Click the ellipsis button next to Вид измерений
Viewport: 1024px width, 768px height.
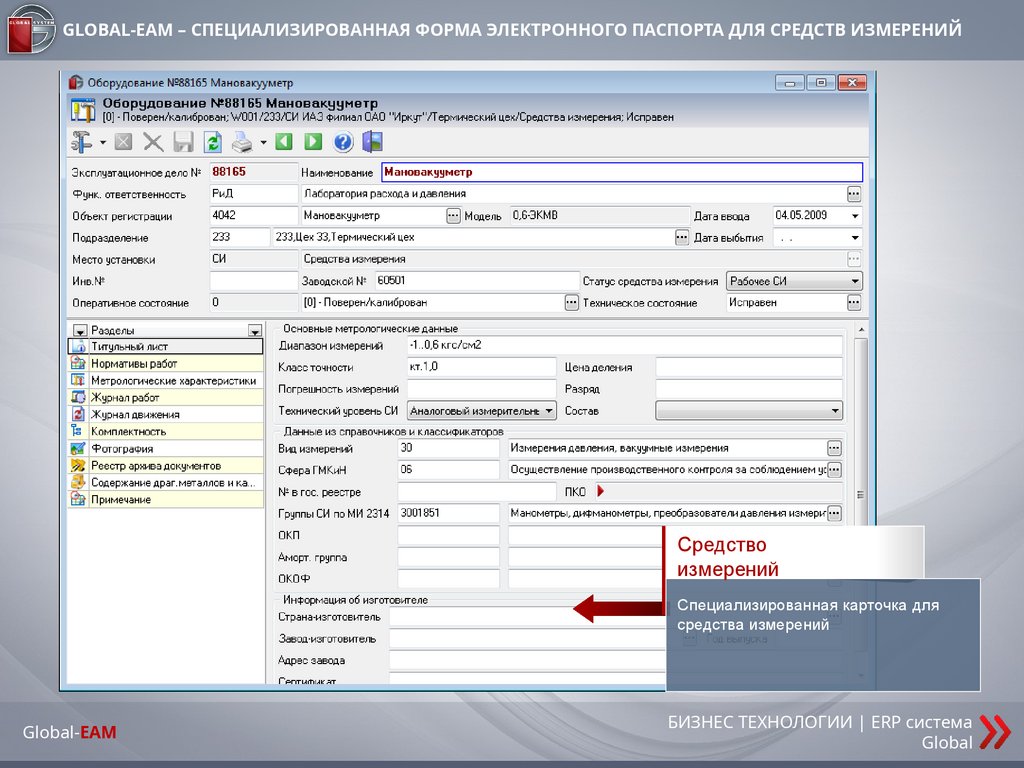click(834, 448)
